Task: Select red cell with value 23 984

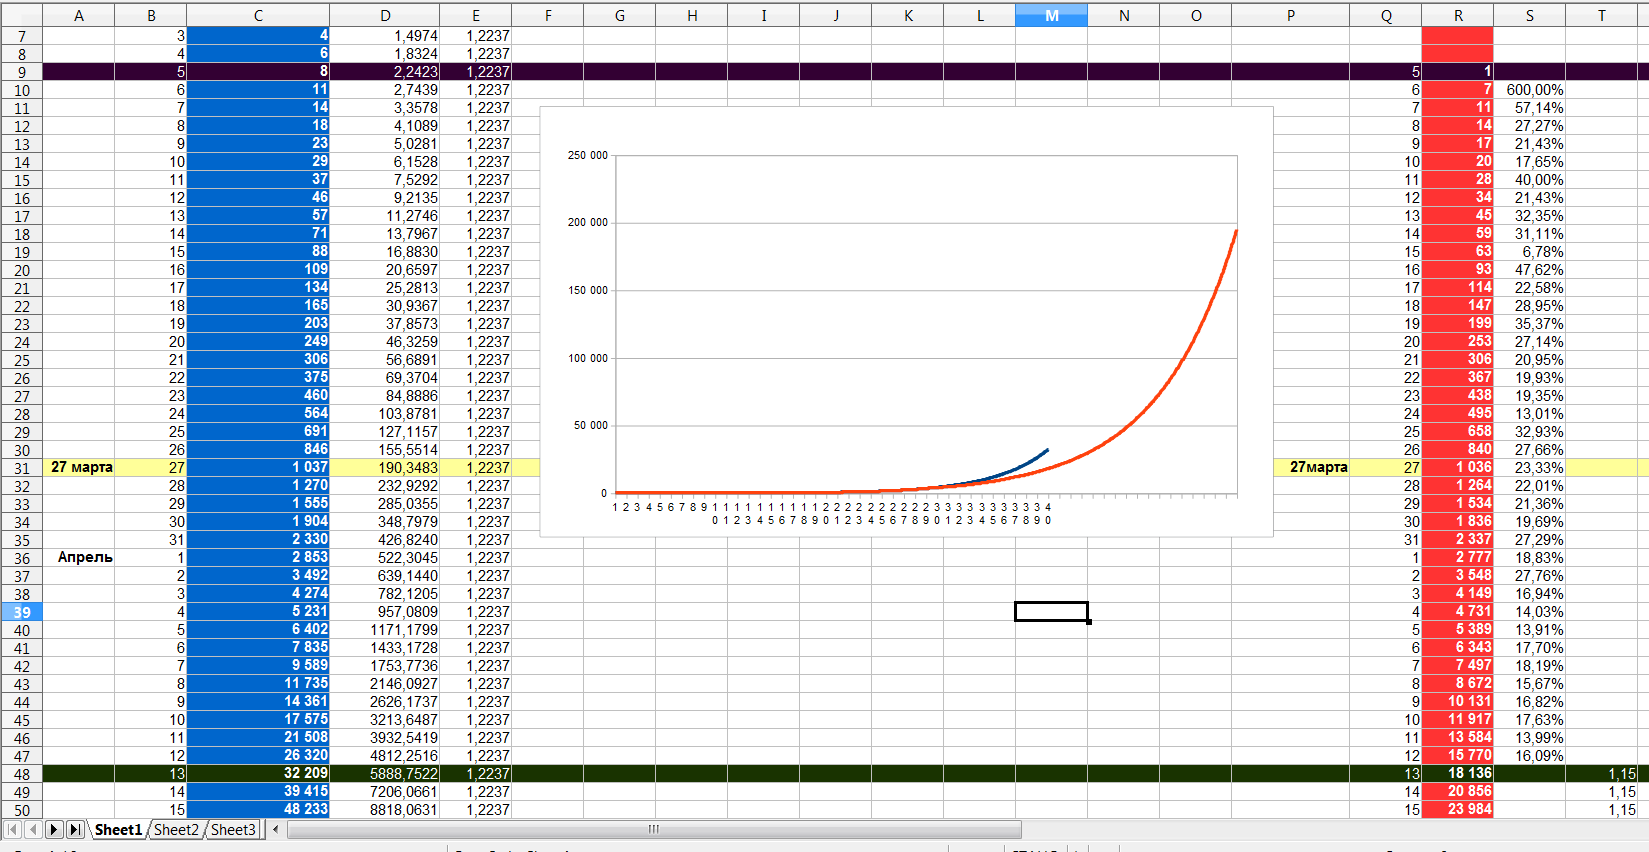Action: click(x=1458, y=809)
